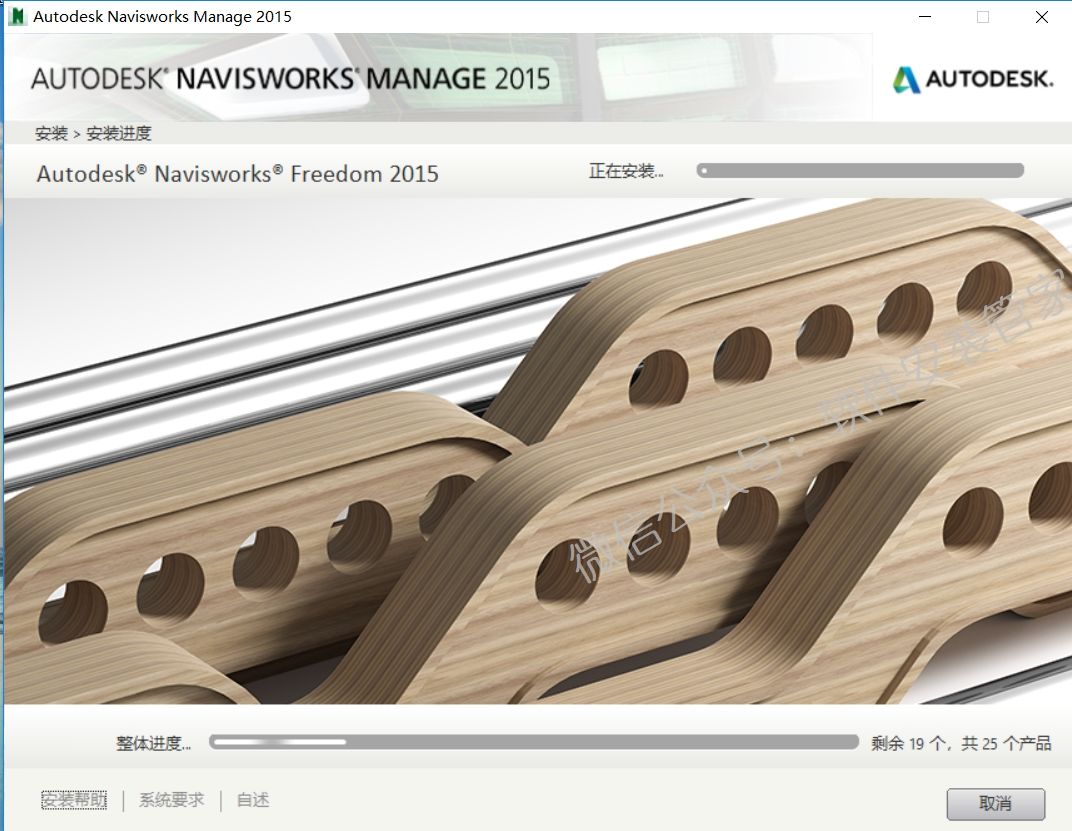Click the 正在安装 product progress bar

click(x=860, y=171)
